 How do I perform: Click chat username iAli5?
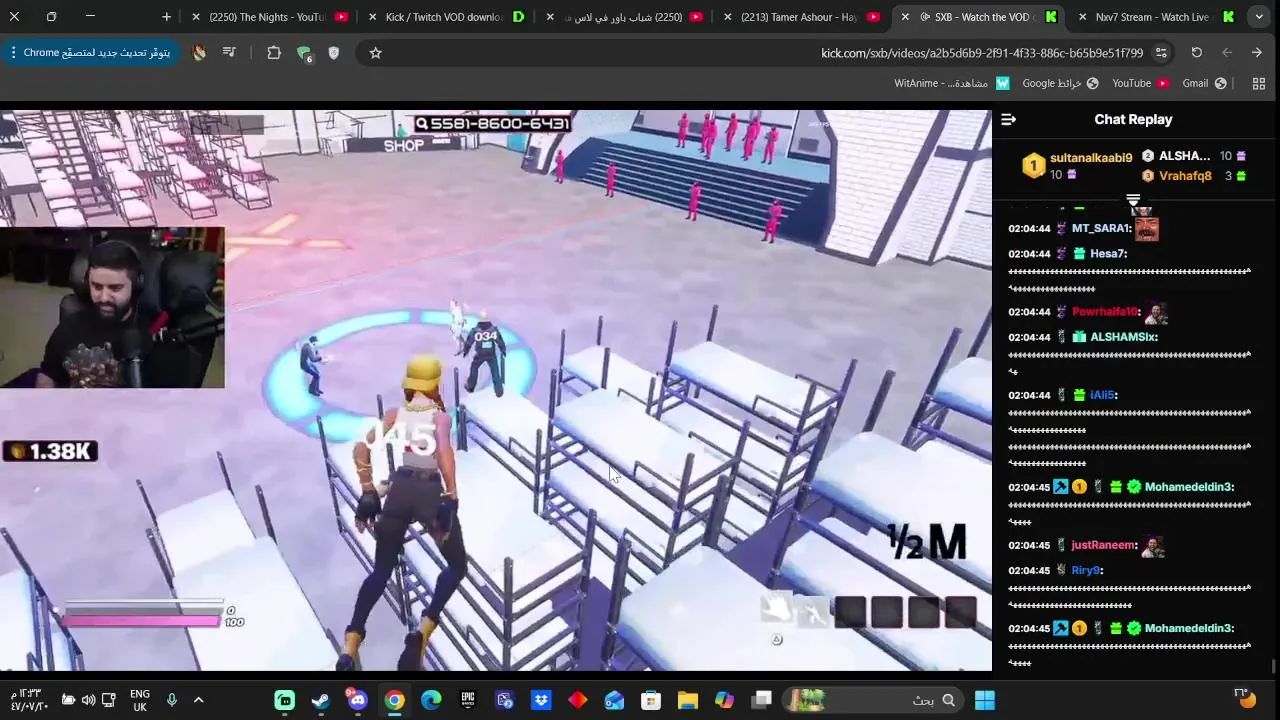point(1102,395)
